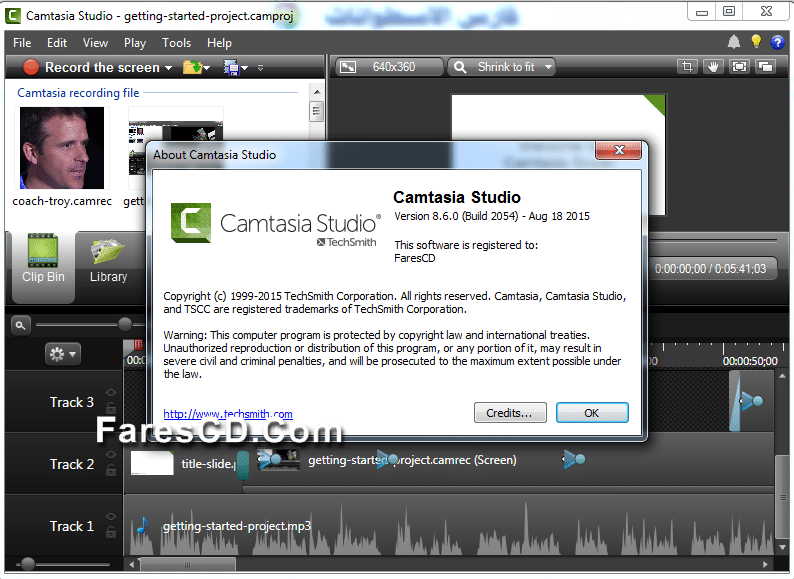The height and width of the screenshot is (579, 794).
Task: Open the Record the screen dropdown arrow
Action: [169, 68]
